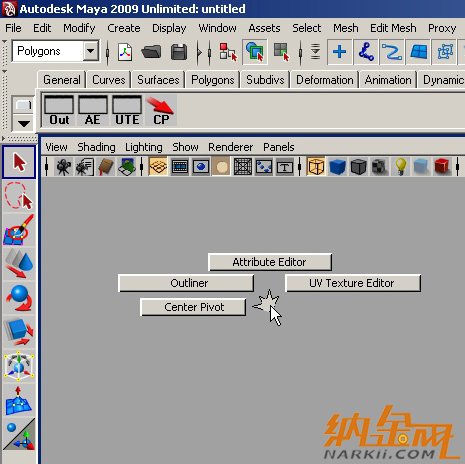465x464 pixels.
Task: Open the Edit Mesh menu
Action: (393, 28)
